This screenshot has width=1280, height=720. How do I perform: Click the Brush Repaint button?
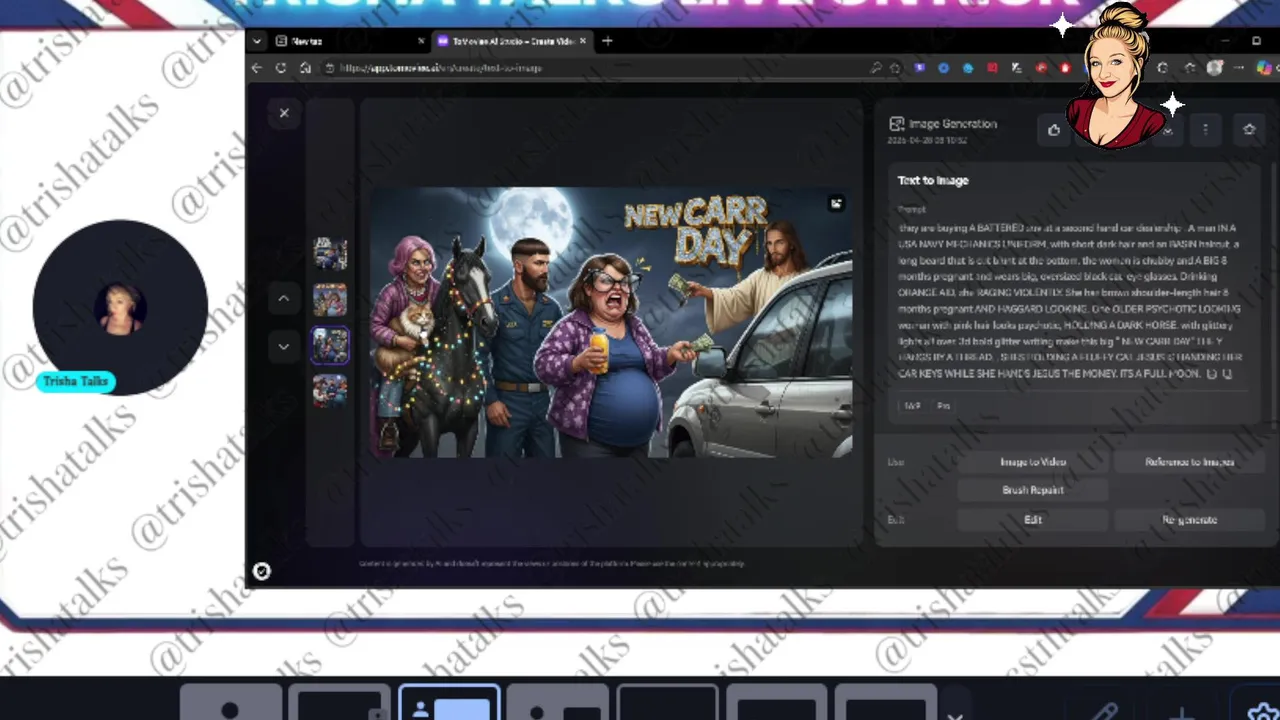click(x=1033, y=490)
